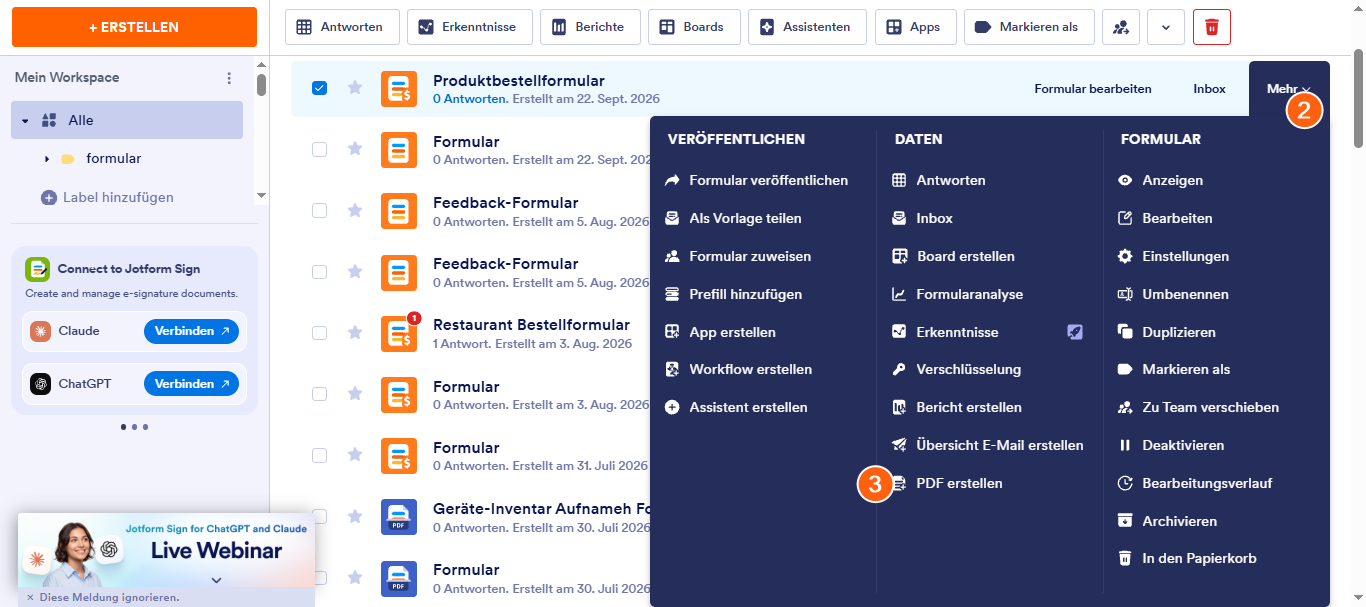
Task: Choose Archivieren in the menu
Action: click(1167, 521)
